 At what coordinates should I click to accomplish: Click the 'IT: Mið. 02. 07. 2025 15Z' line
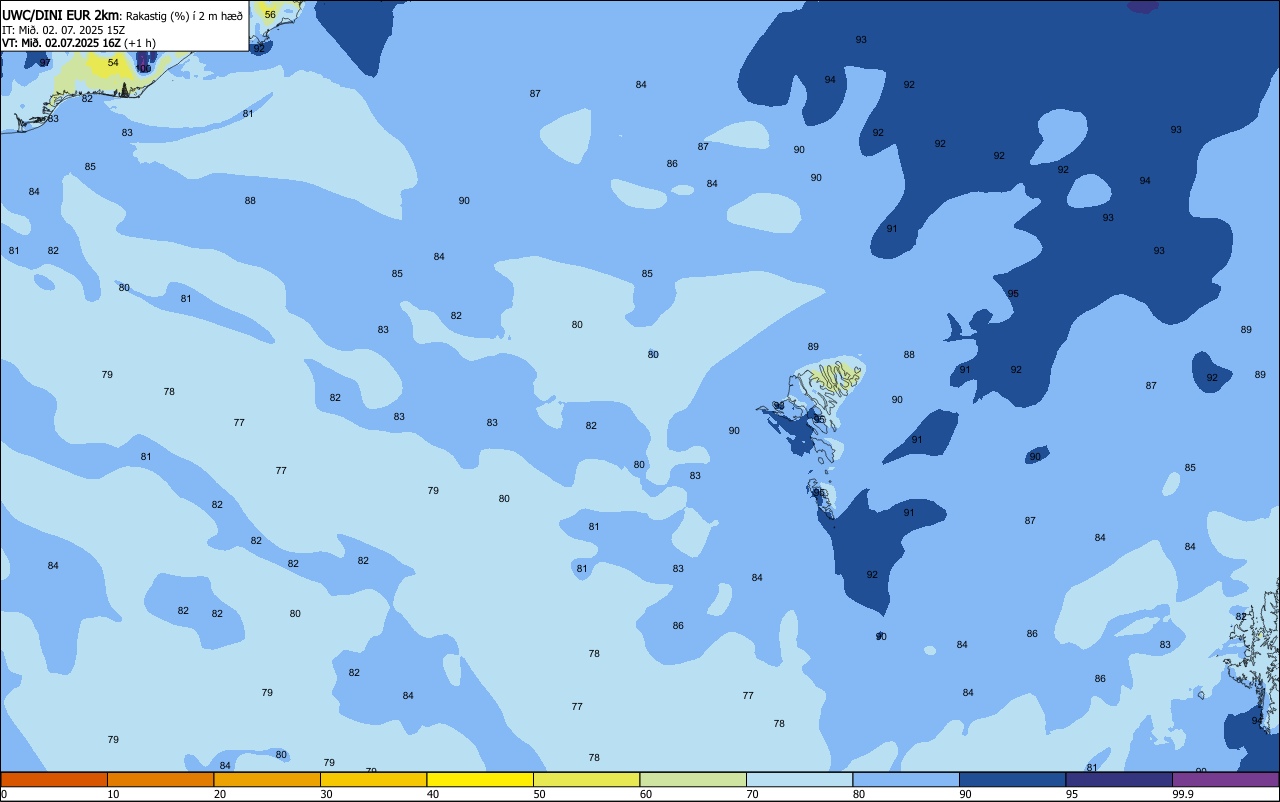coord(63,30)
